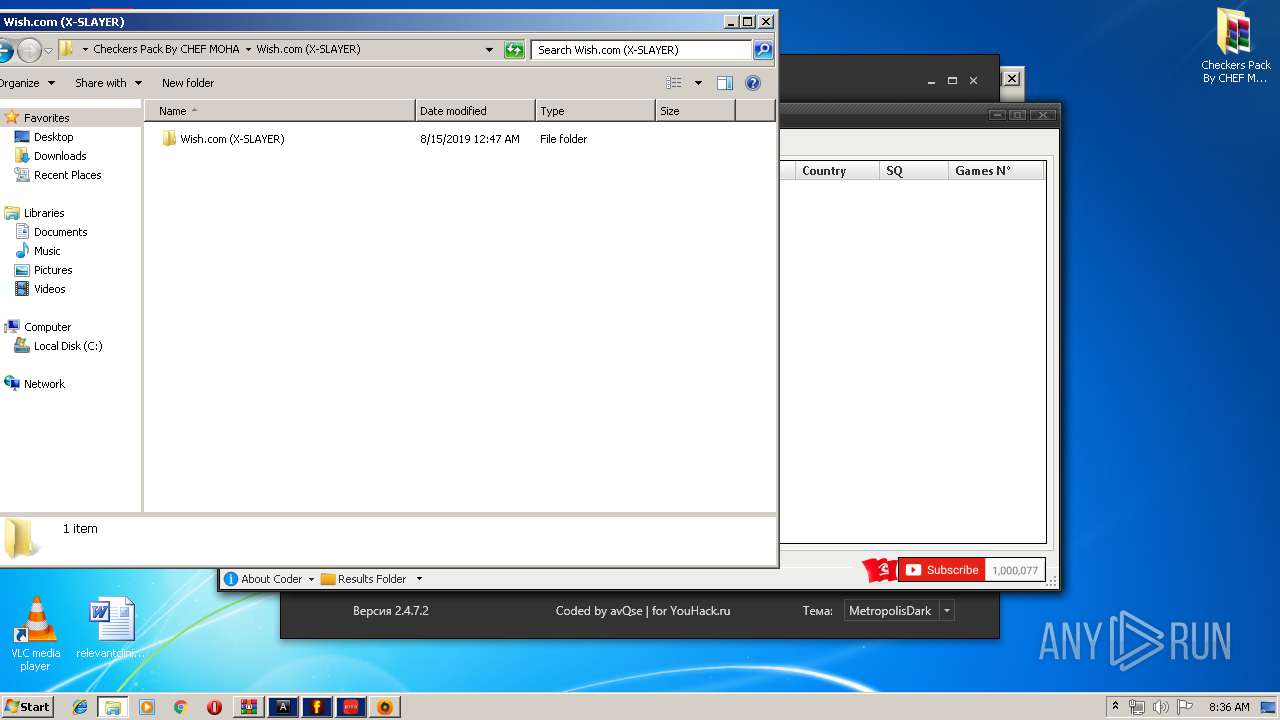Sort by Date modified column header
This screenshot has width=1280, height=720.
(x=475, y=111)
